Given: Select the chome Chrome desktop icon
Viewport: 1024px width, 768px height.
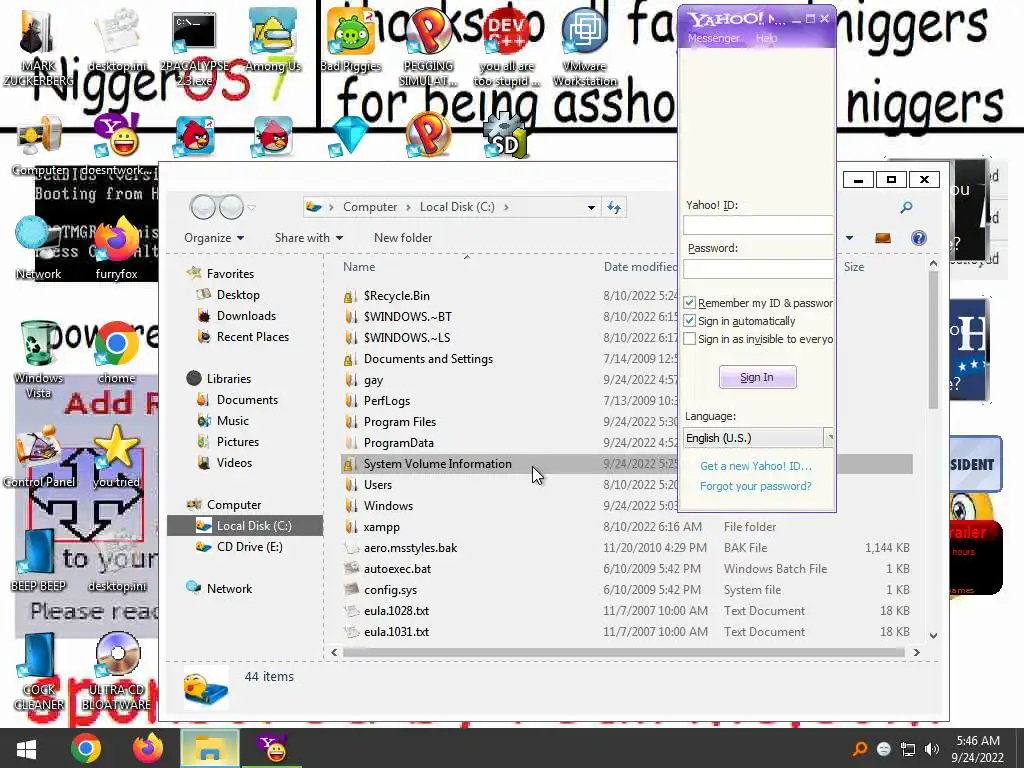Looking at the screenshot, I should 117,353.
